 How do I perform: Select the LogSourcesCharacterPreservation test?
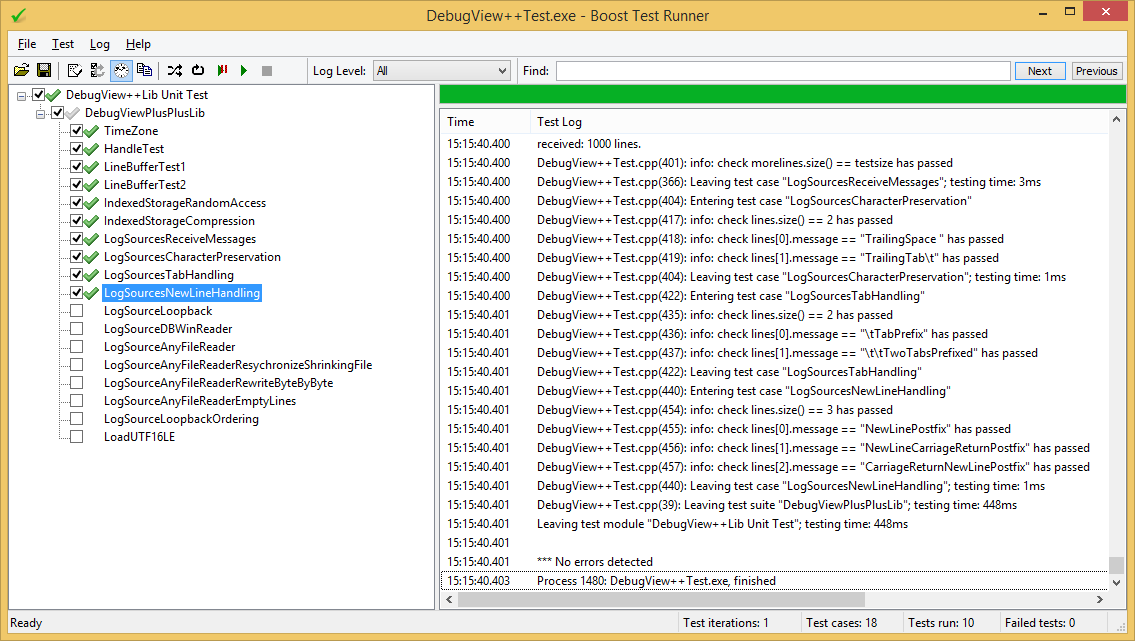pyautogui.click(x=192, y=257)
